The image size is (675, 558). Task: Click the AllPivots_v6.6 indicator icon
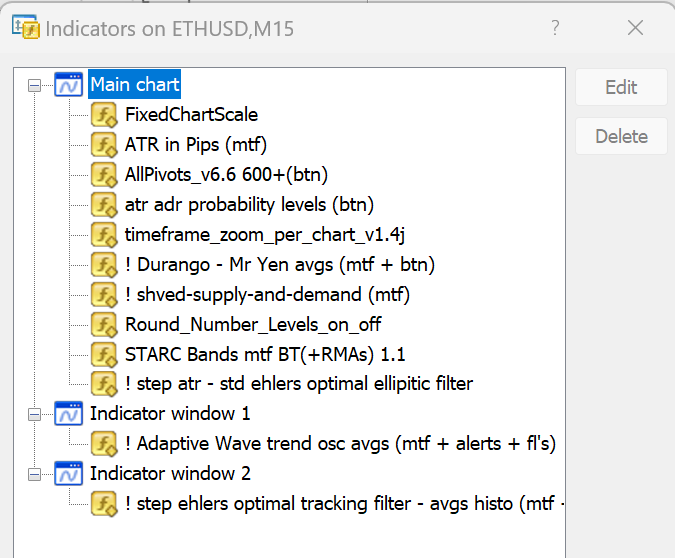point(104,175)
